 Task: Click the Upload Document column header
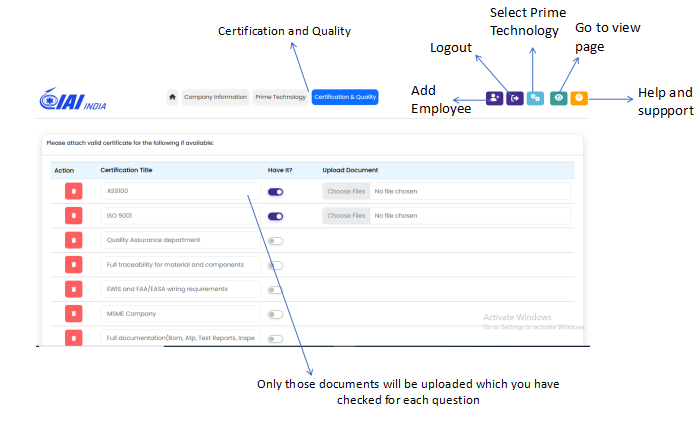tap(350, 170)
